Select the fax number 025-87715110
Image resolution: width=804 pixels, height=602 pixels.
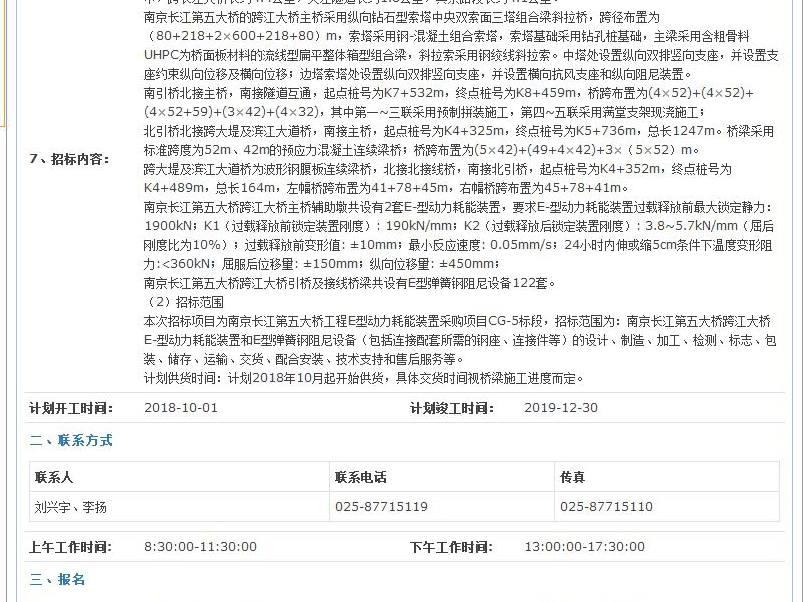pyautogui.click(x=606, y=507)
